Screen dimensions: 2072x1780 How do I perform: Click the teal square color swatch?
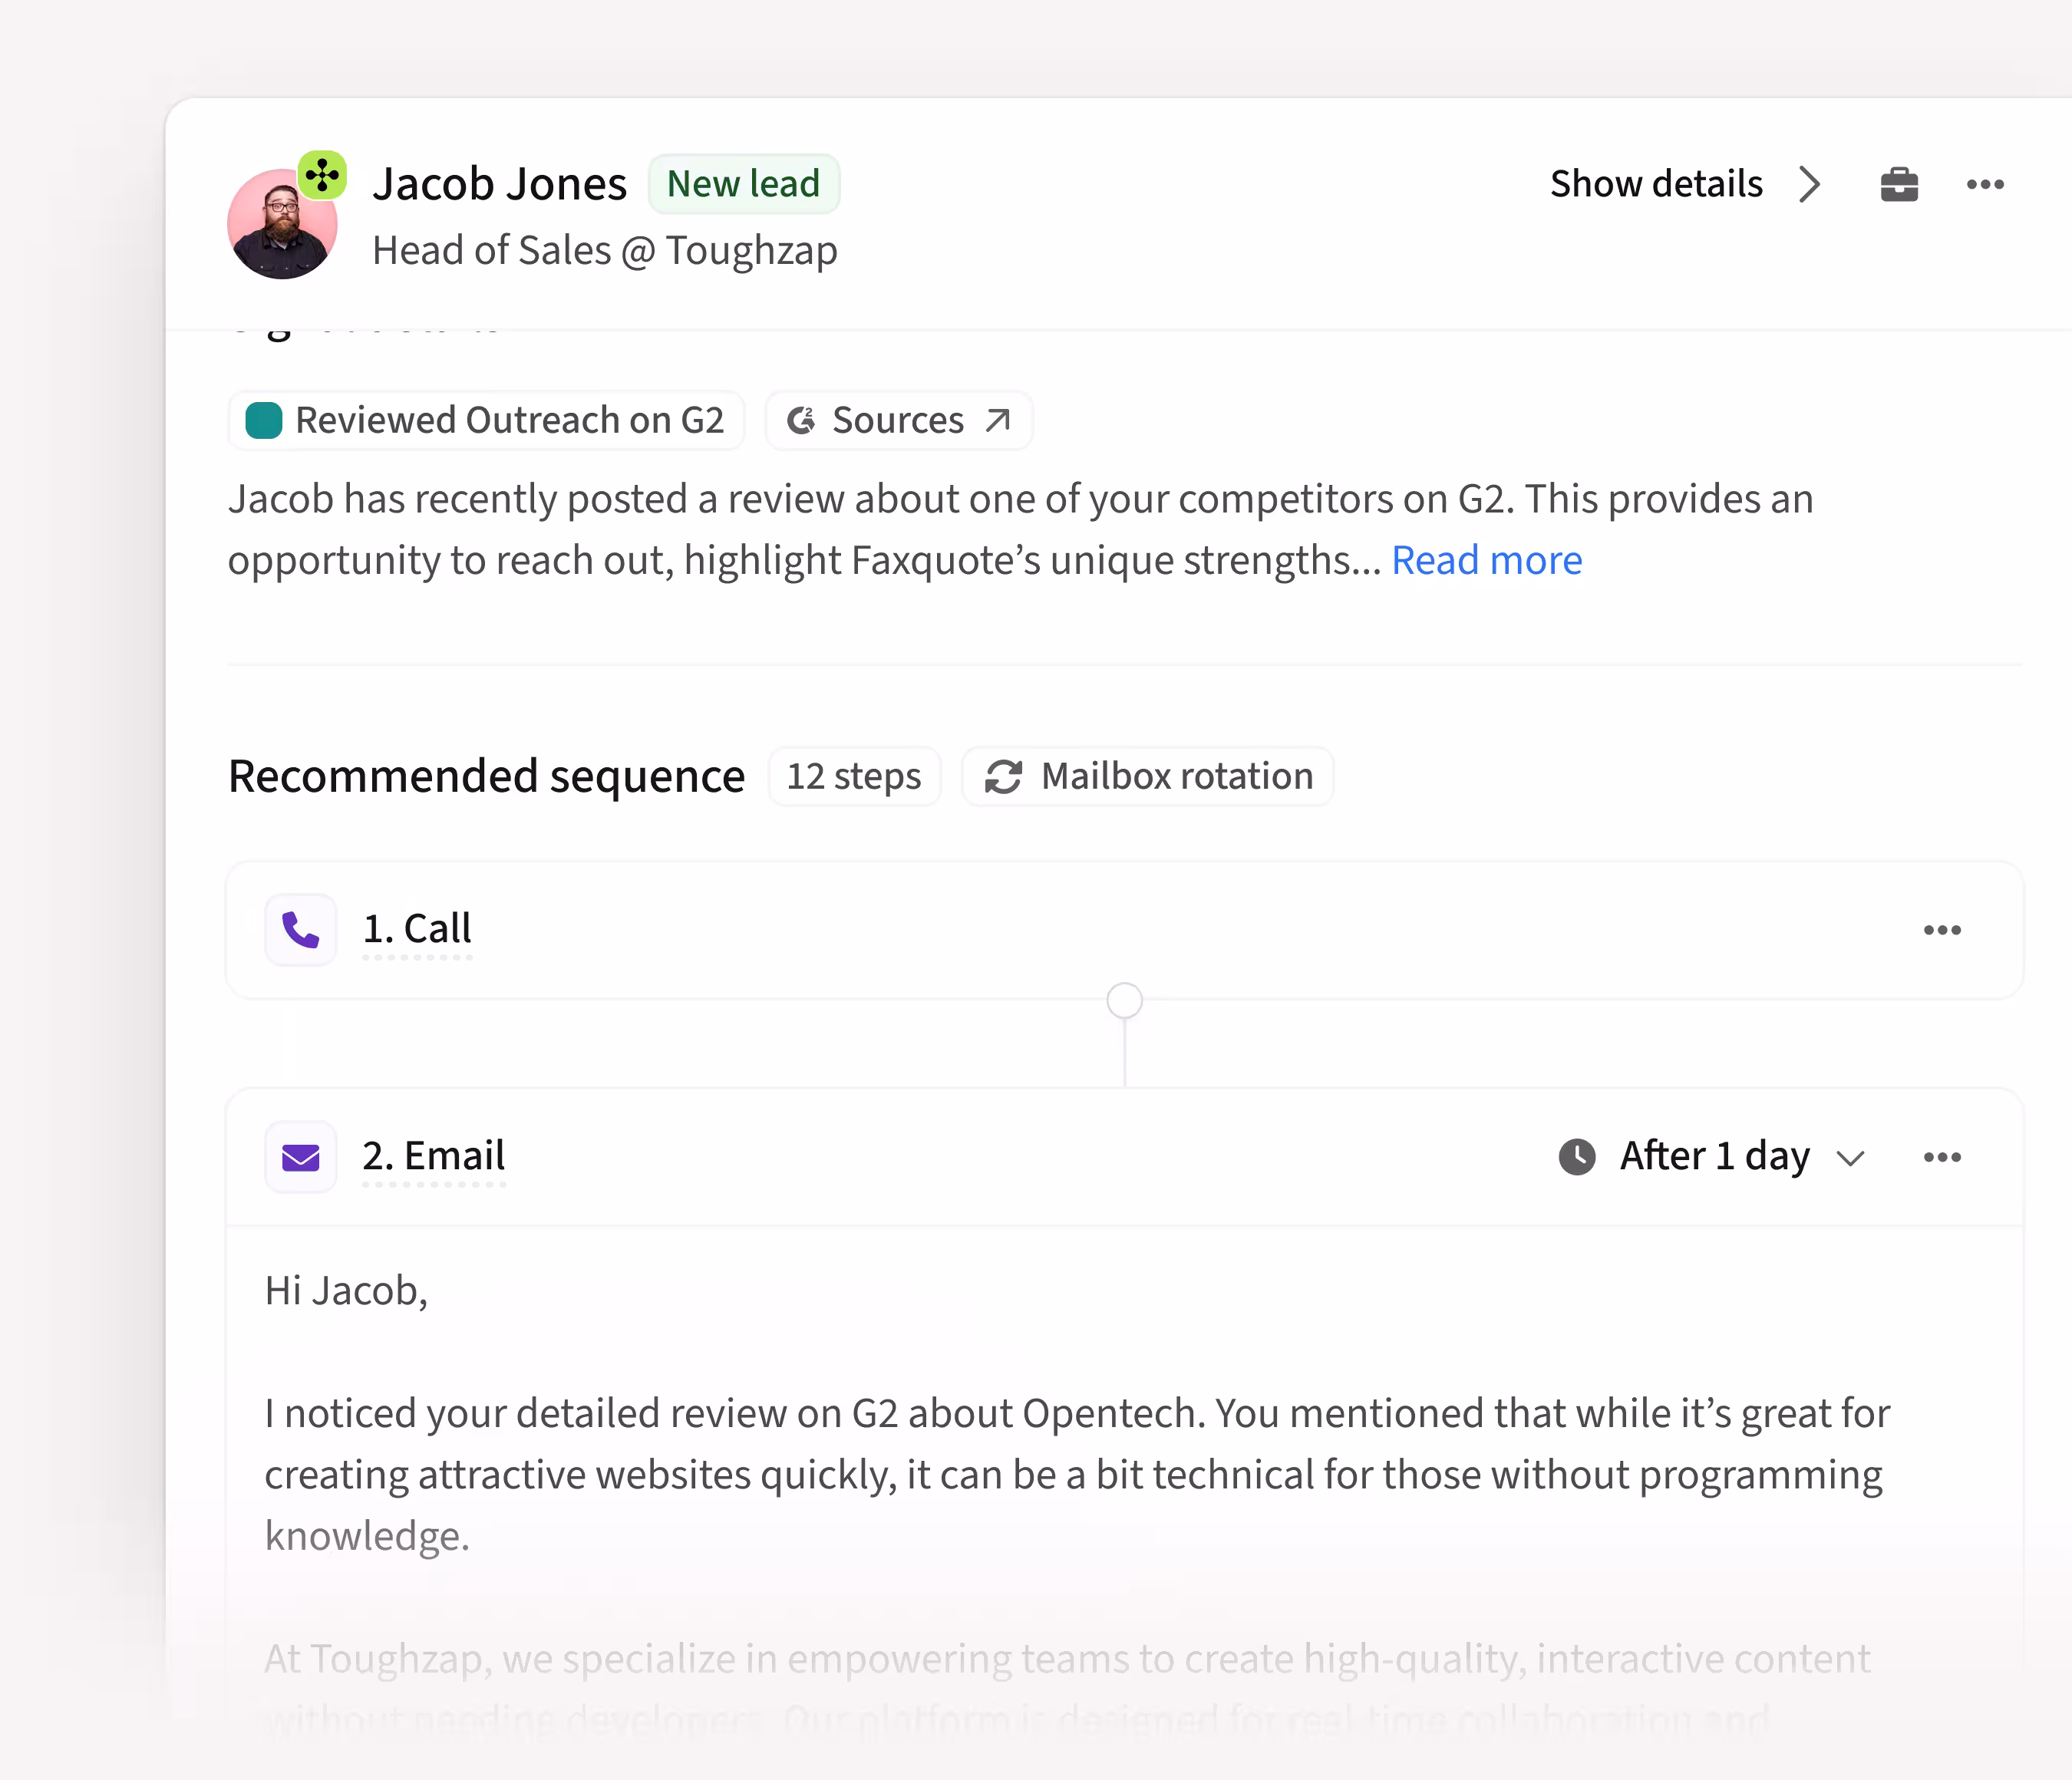tap(264, 421)
